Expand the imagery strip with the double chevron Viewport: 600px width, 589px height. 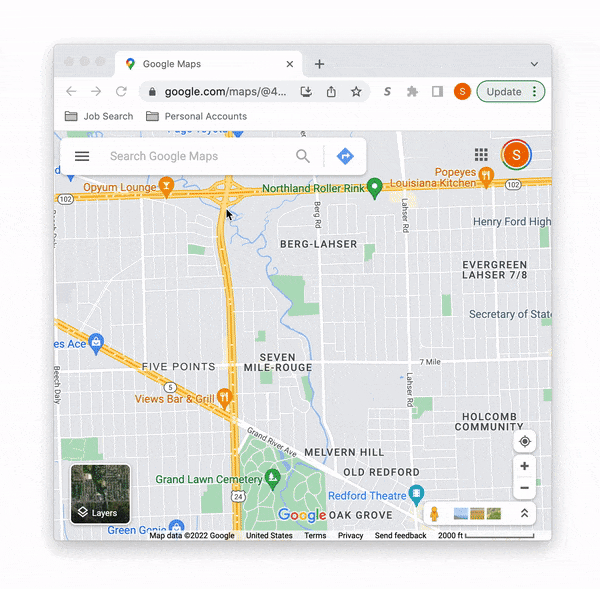[x=524, y=514]
